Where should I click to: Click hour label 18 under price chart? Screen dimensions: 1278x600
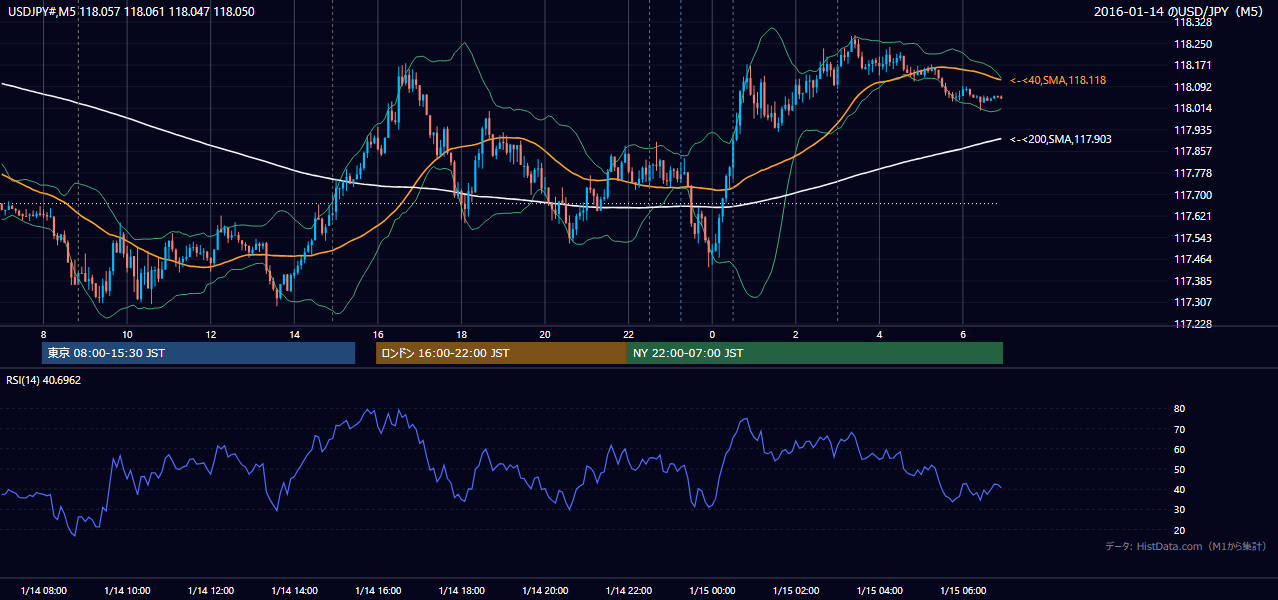click(x=461, y=334)
